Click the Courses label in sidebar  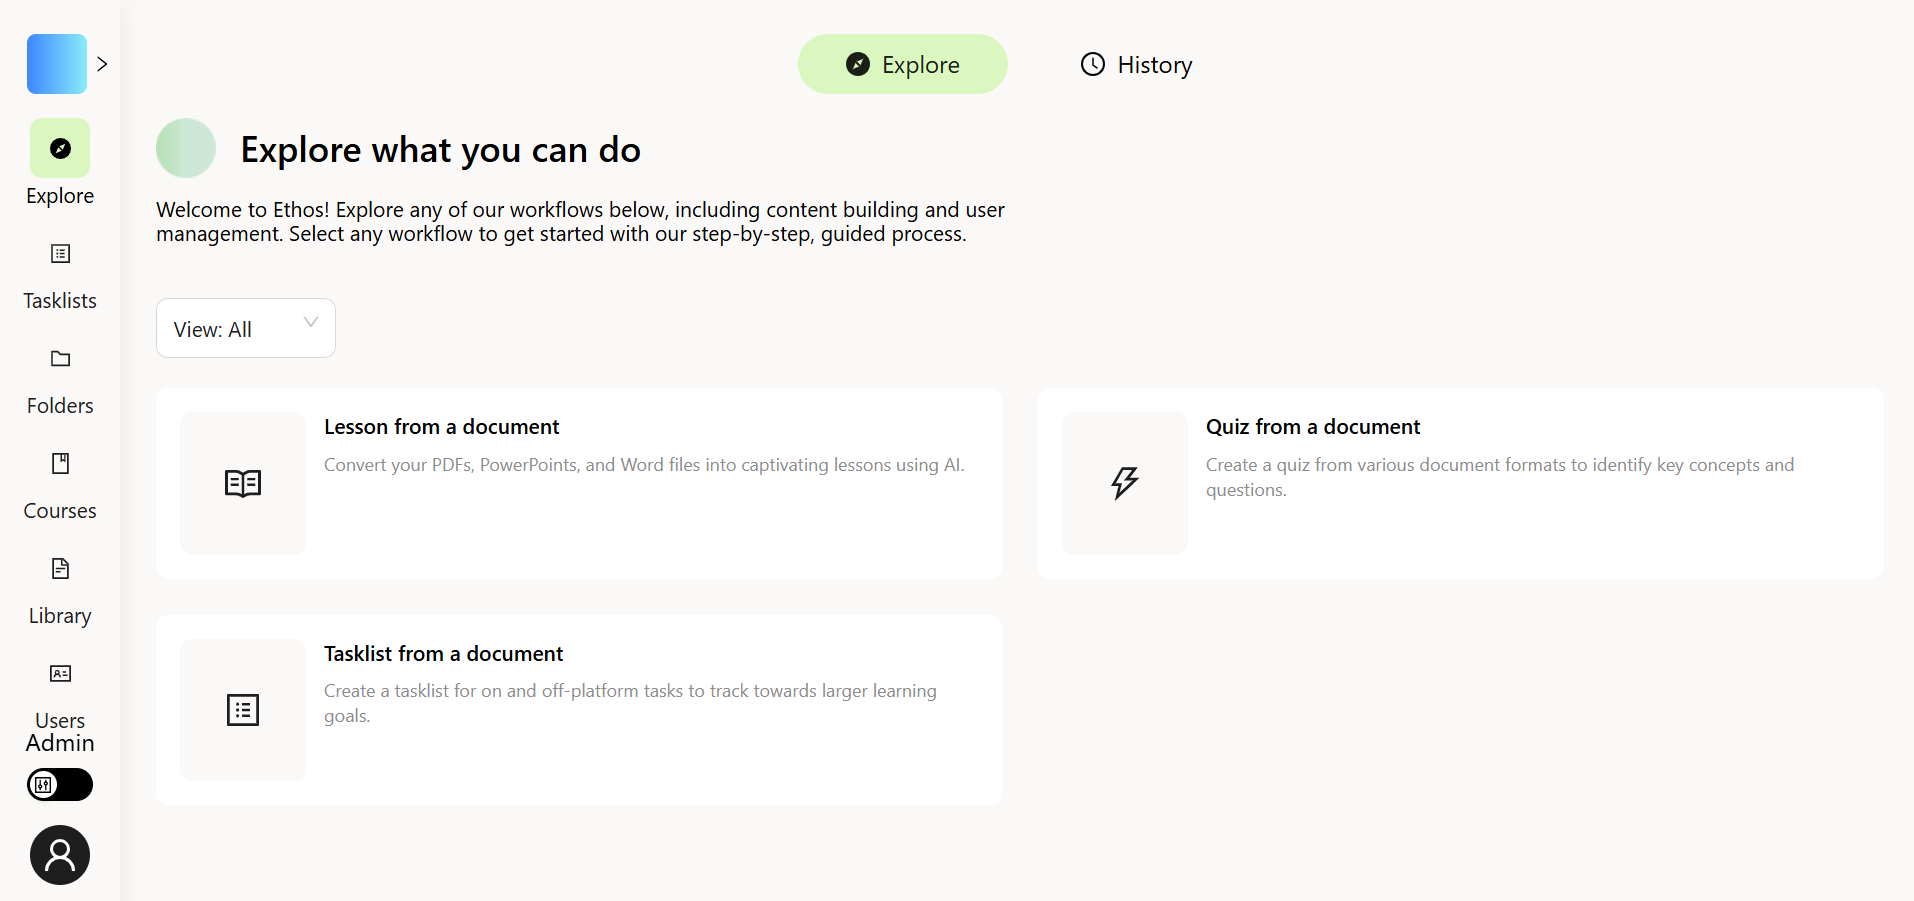60,511
